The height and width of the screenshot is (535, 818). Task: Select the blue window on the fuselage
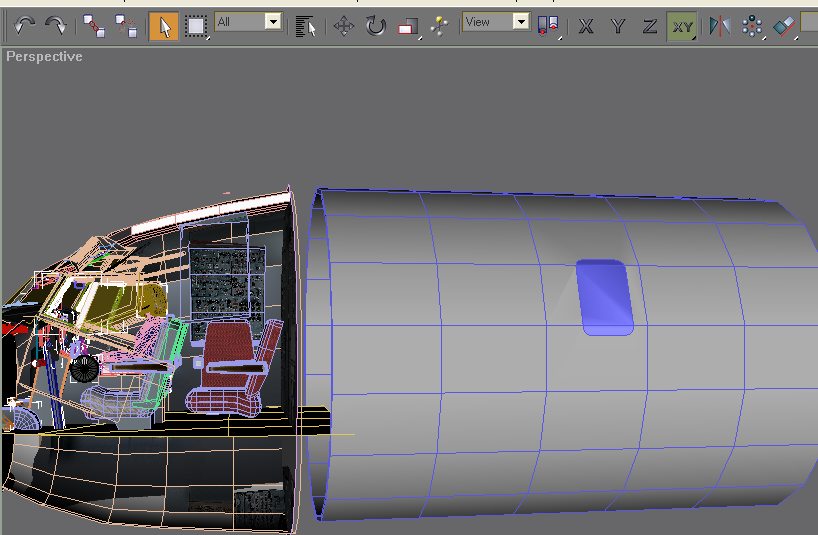(607, 297)
